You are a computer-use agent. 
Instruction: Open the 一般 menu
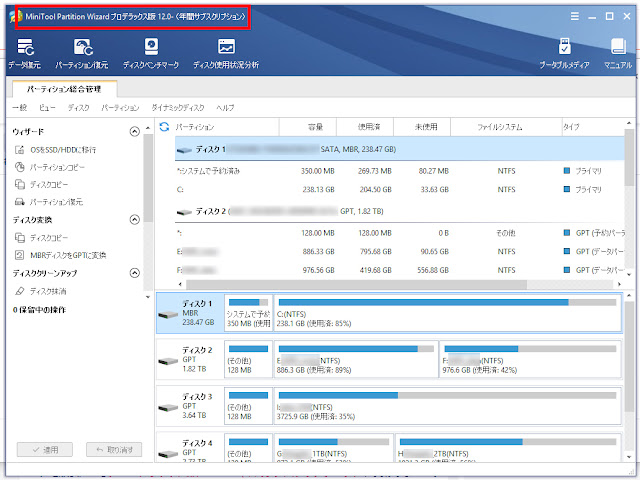(x=20, y=108)
